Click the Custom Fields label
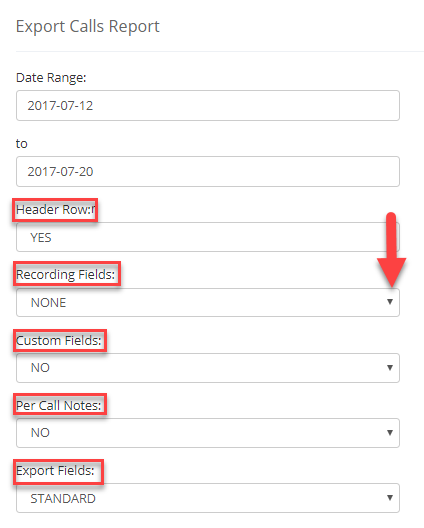The image size is (424, 528). point(59,340)
